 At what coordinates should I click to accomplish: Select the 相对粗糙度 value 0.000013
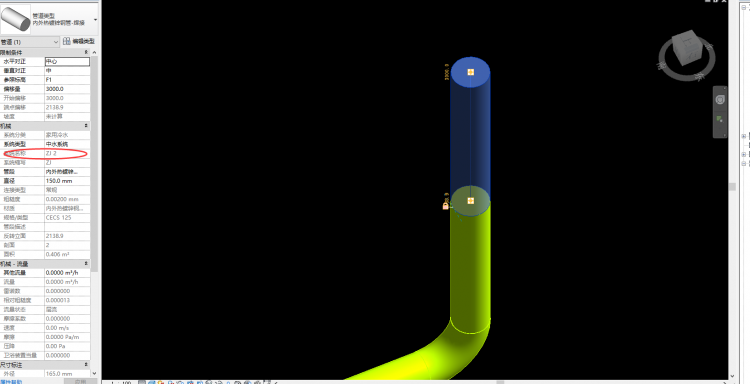[x=67, y=300]
